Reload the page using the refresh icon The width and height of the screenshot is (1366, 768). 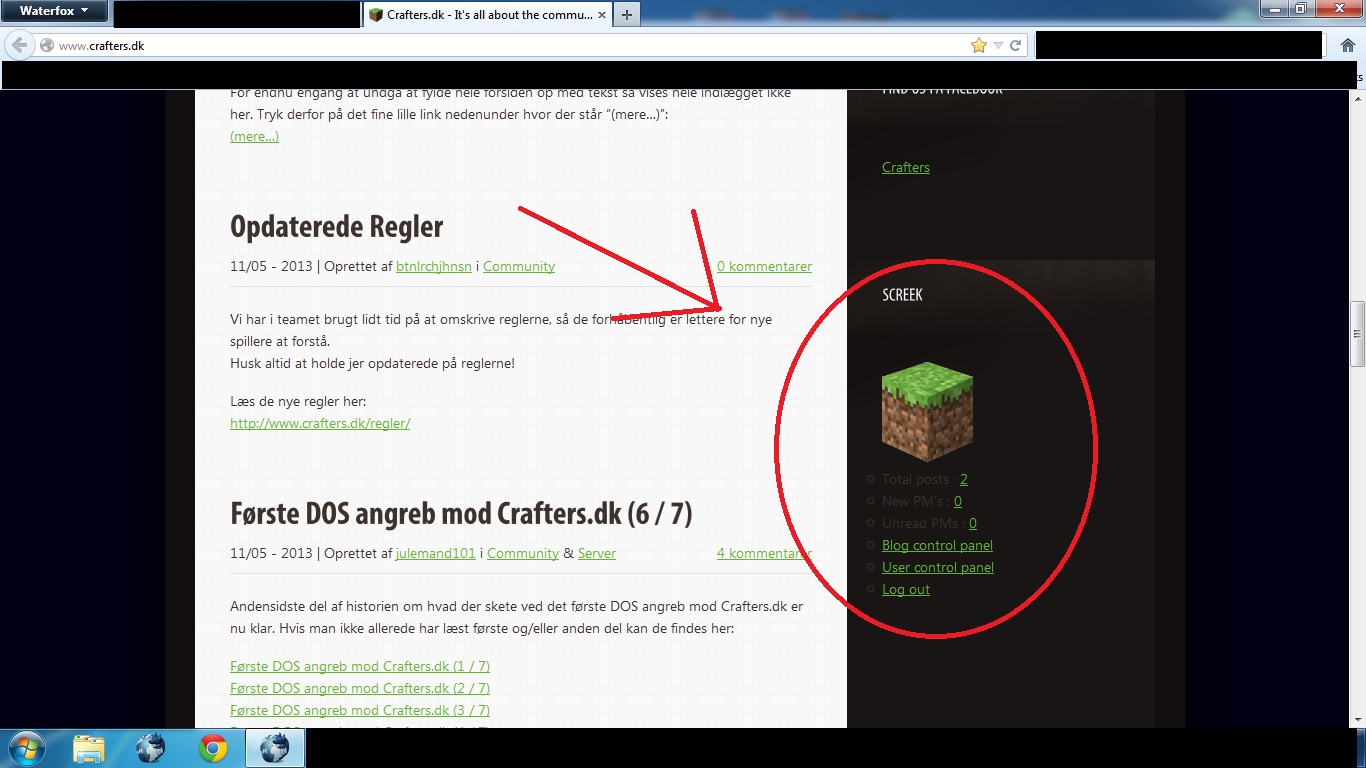[1016, 45]
